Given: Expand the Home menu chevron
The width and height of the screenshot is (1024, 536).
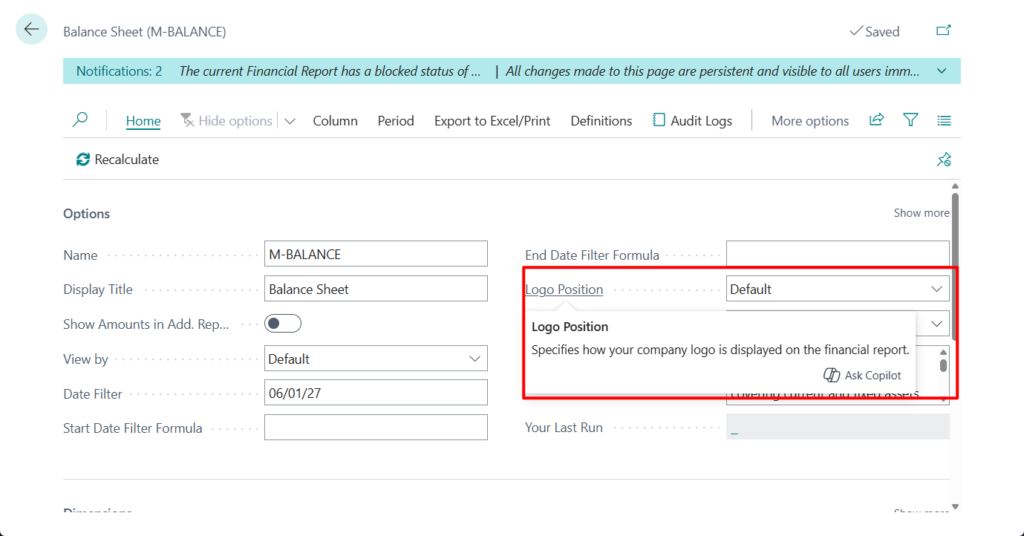Looking at the screenshot, I should 290,121.
